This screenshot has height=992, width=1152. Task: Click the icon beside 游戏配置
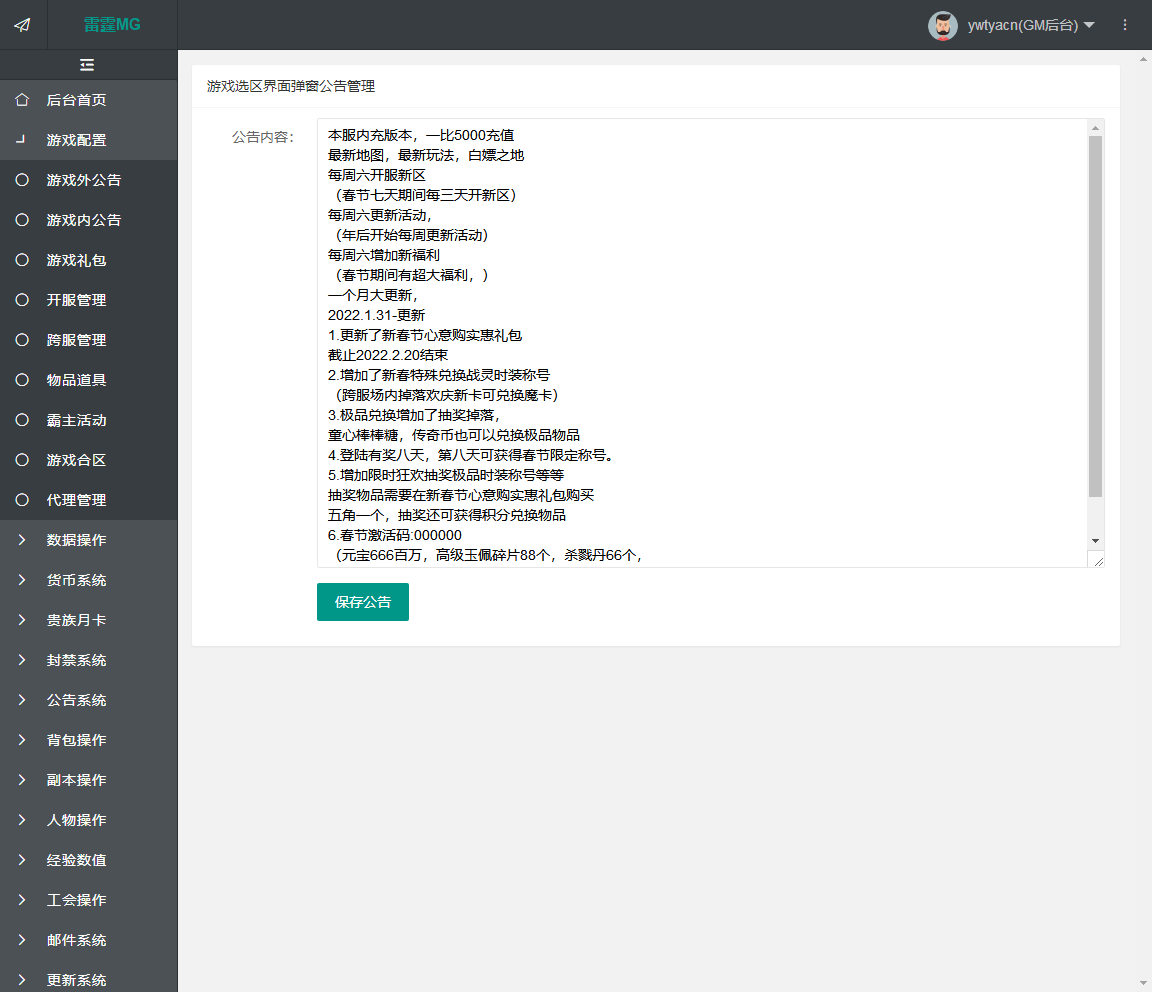tap(21, 139)
